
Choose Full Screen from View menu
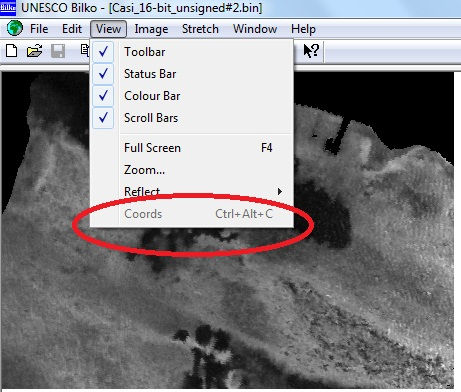(x=192, y=148)
